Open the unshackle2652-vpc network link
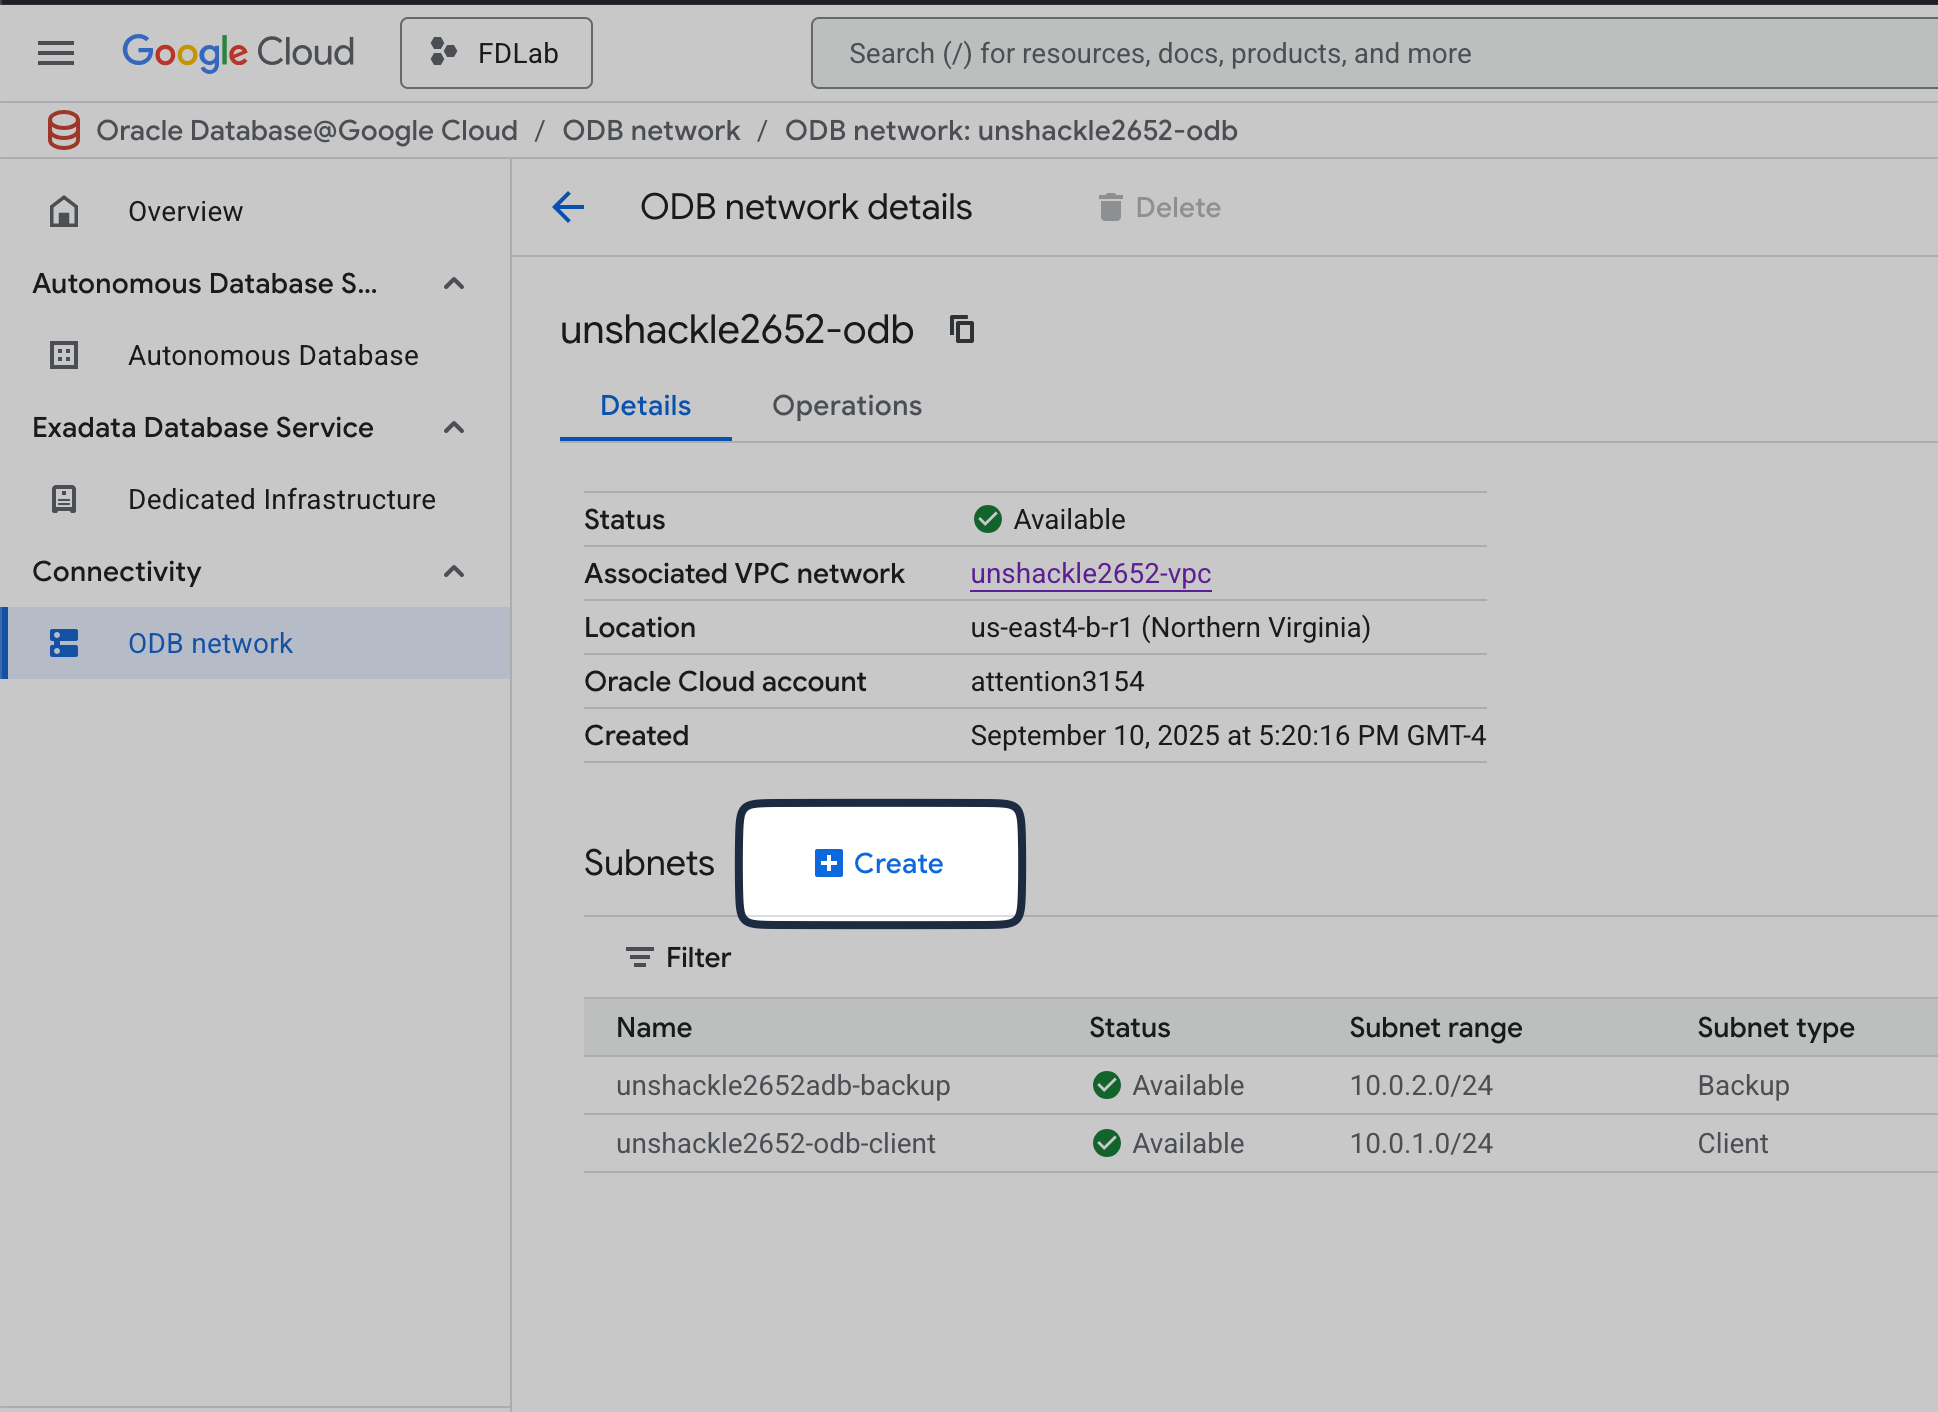The width and height of the screenshot is (1938, 1412). pyautogui.click(x=1091, y=573)
